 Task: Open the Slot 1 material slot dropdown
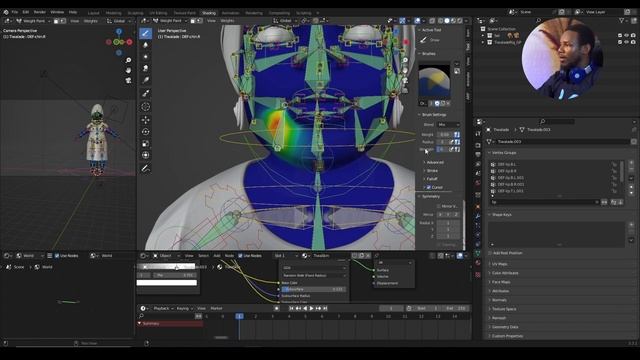pyautogui.click(x=286, y=256)
